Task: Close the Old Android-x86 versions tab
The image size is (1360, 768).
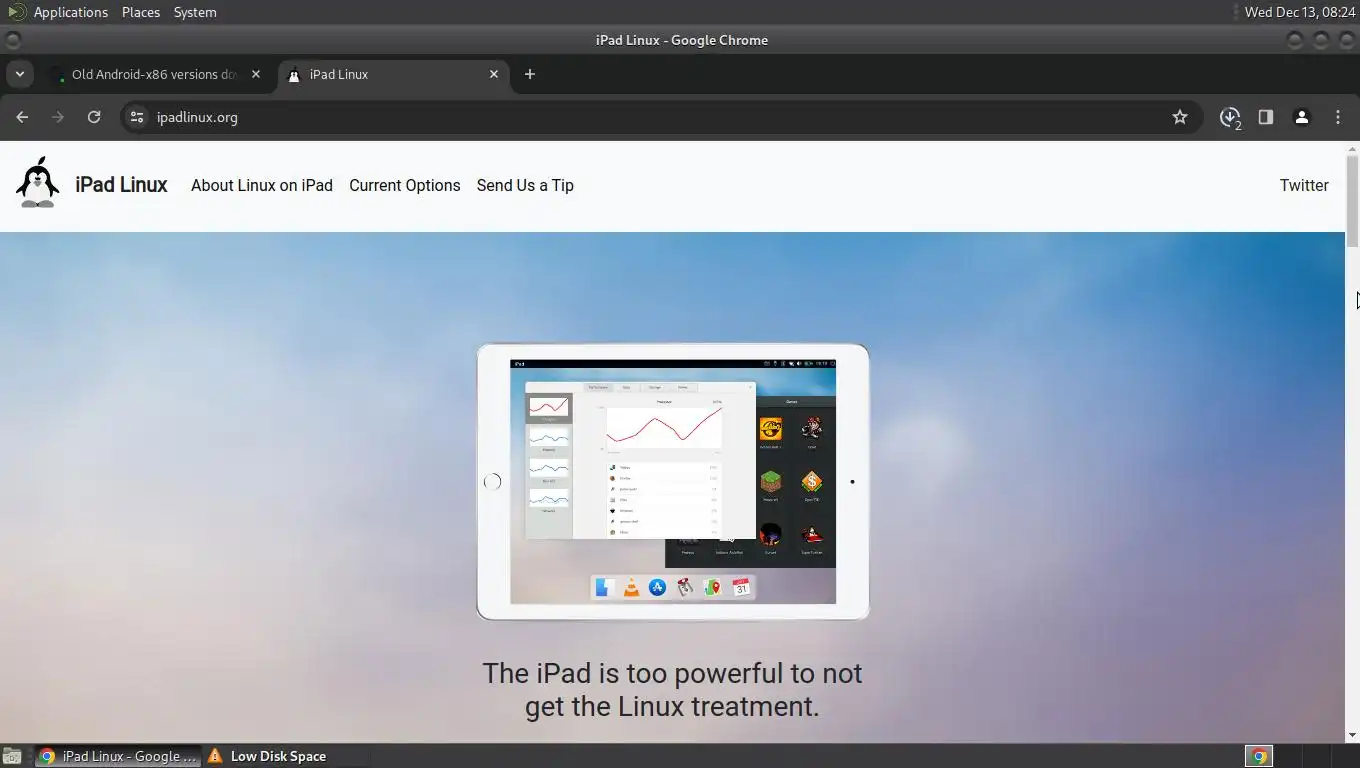Action: (x=256, y=74)
